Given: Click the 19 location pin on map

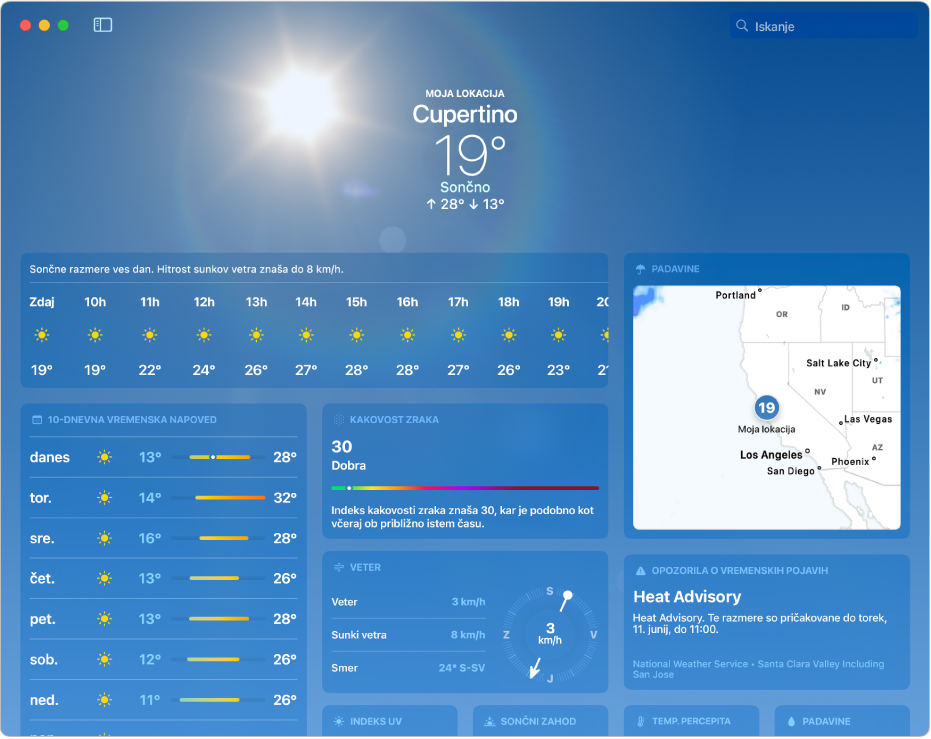Looking at the screenshot, I should [767, 408].
